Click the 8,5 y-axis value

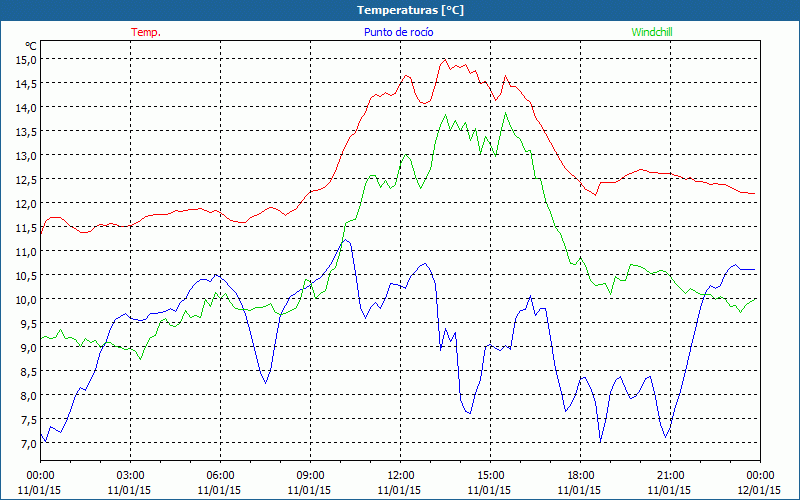click(x=28, y=371)
